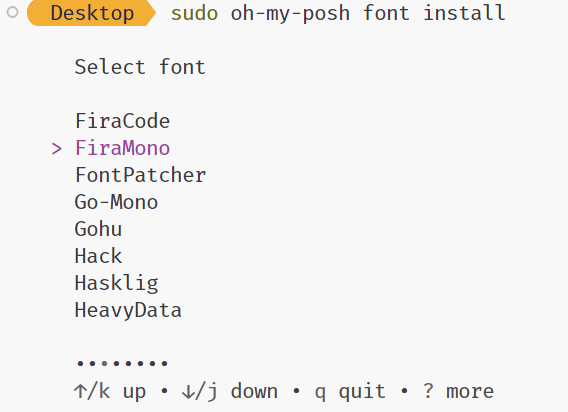Pick Go-Mono in the font list
This screenshot has width=568, height=412.
[x=116, y=202]
